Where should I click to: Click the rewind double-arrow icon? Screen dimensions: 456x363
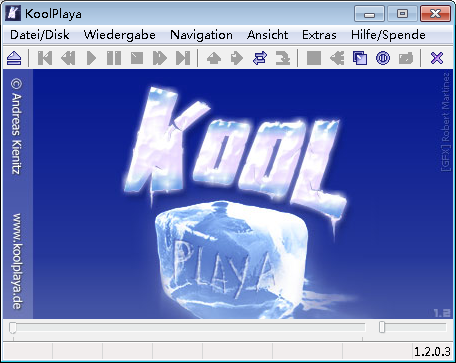click(x=68, y=58)
